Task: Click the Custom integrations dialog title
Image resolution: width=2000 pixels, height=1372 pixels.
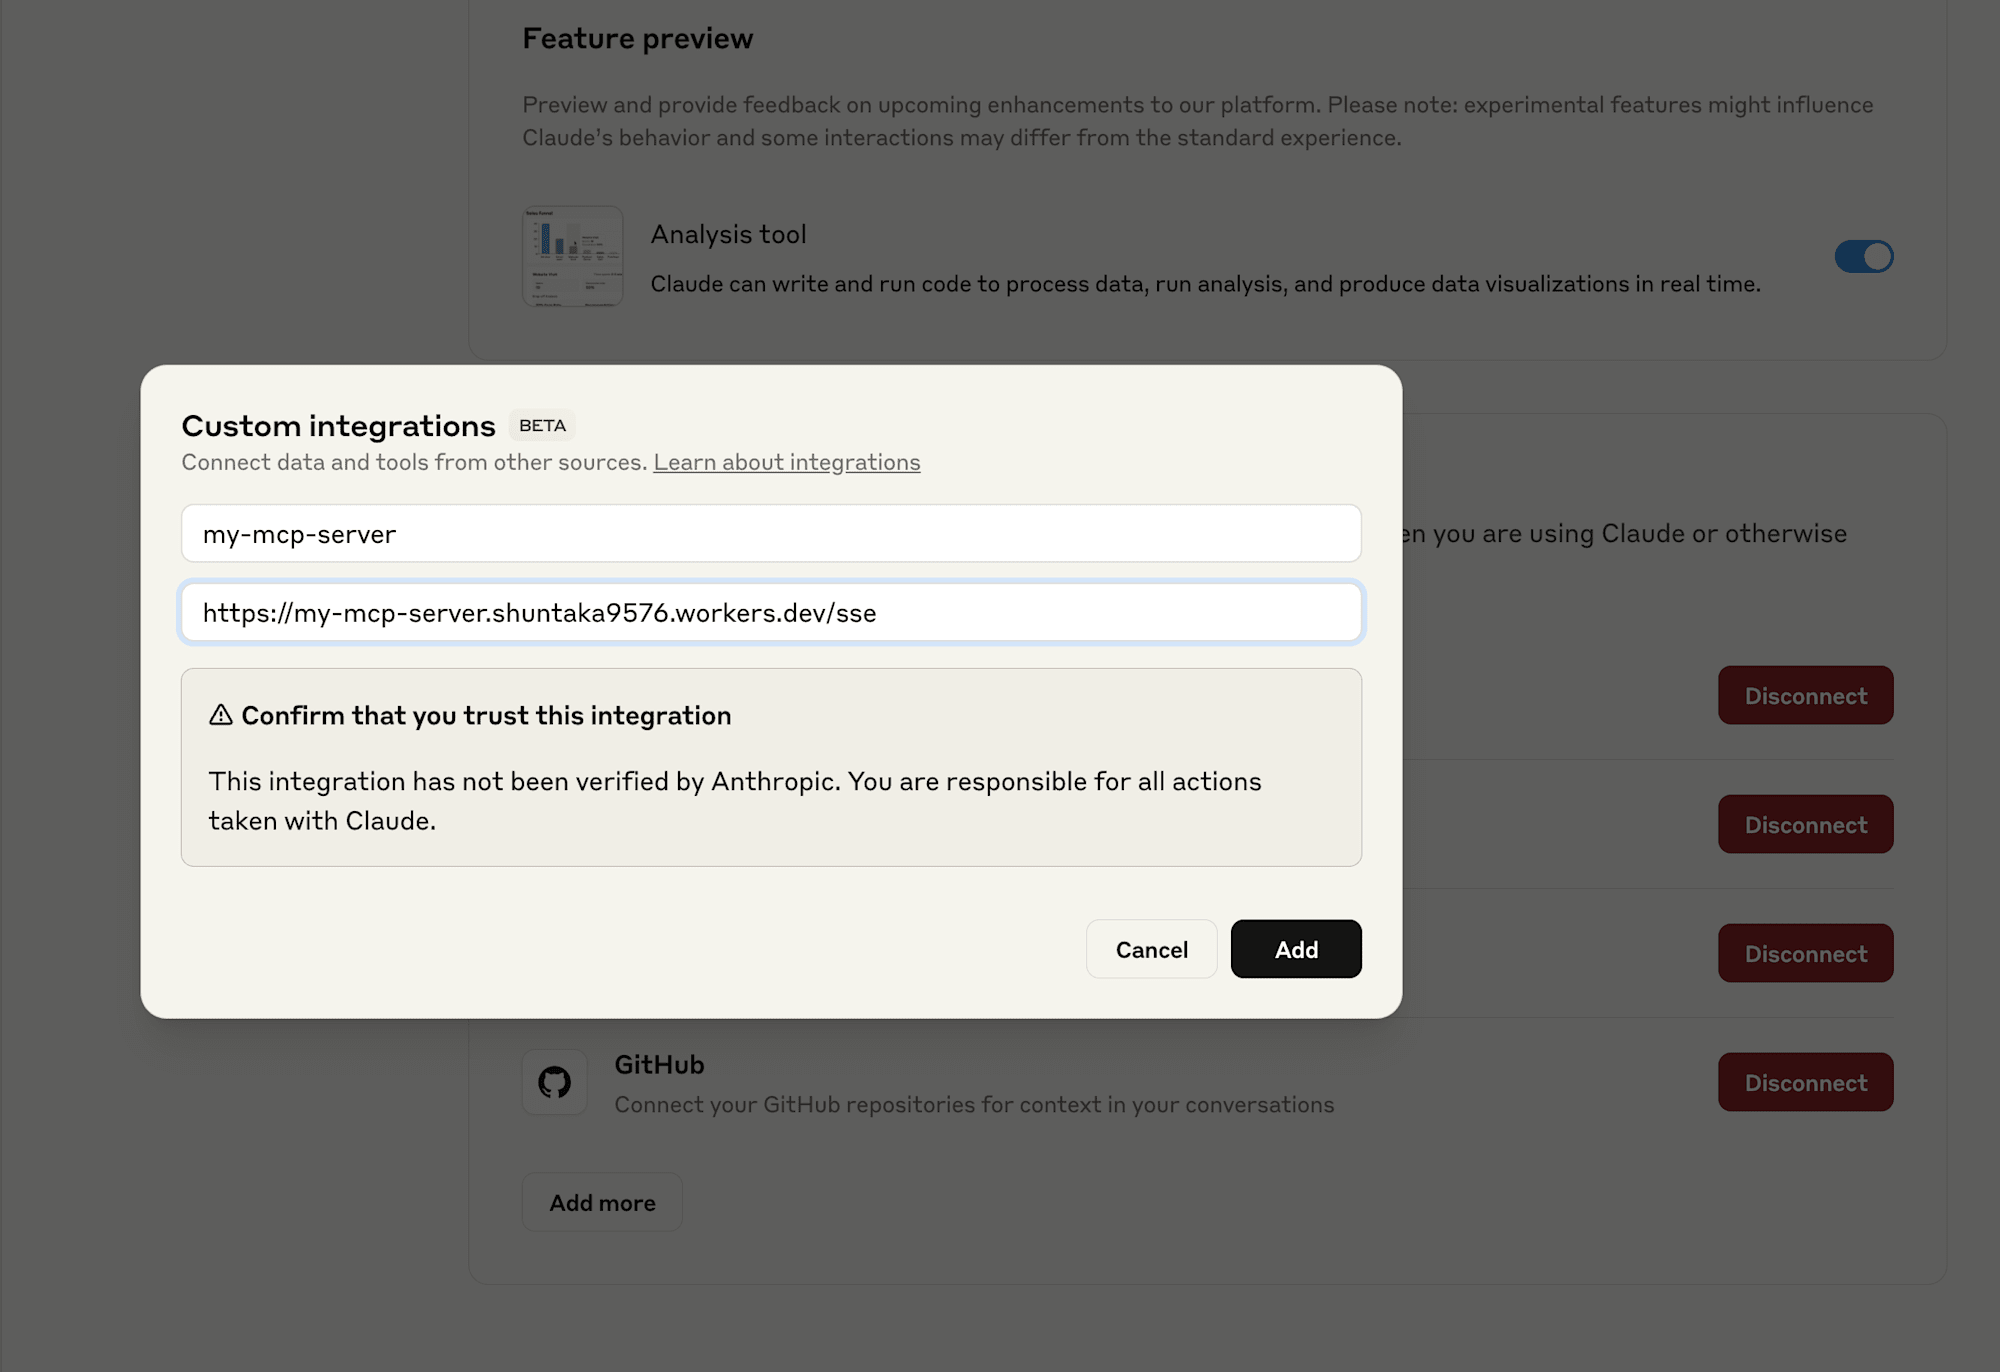Action: tap(338, 426)
